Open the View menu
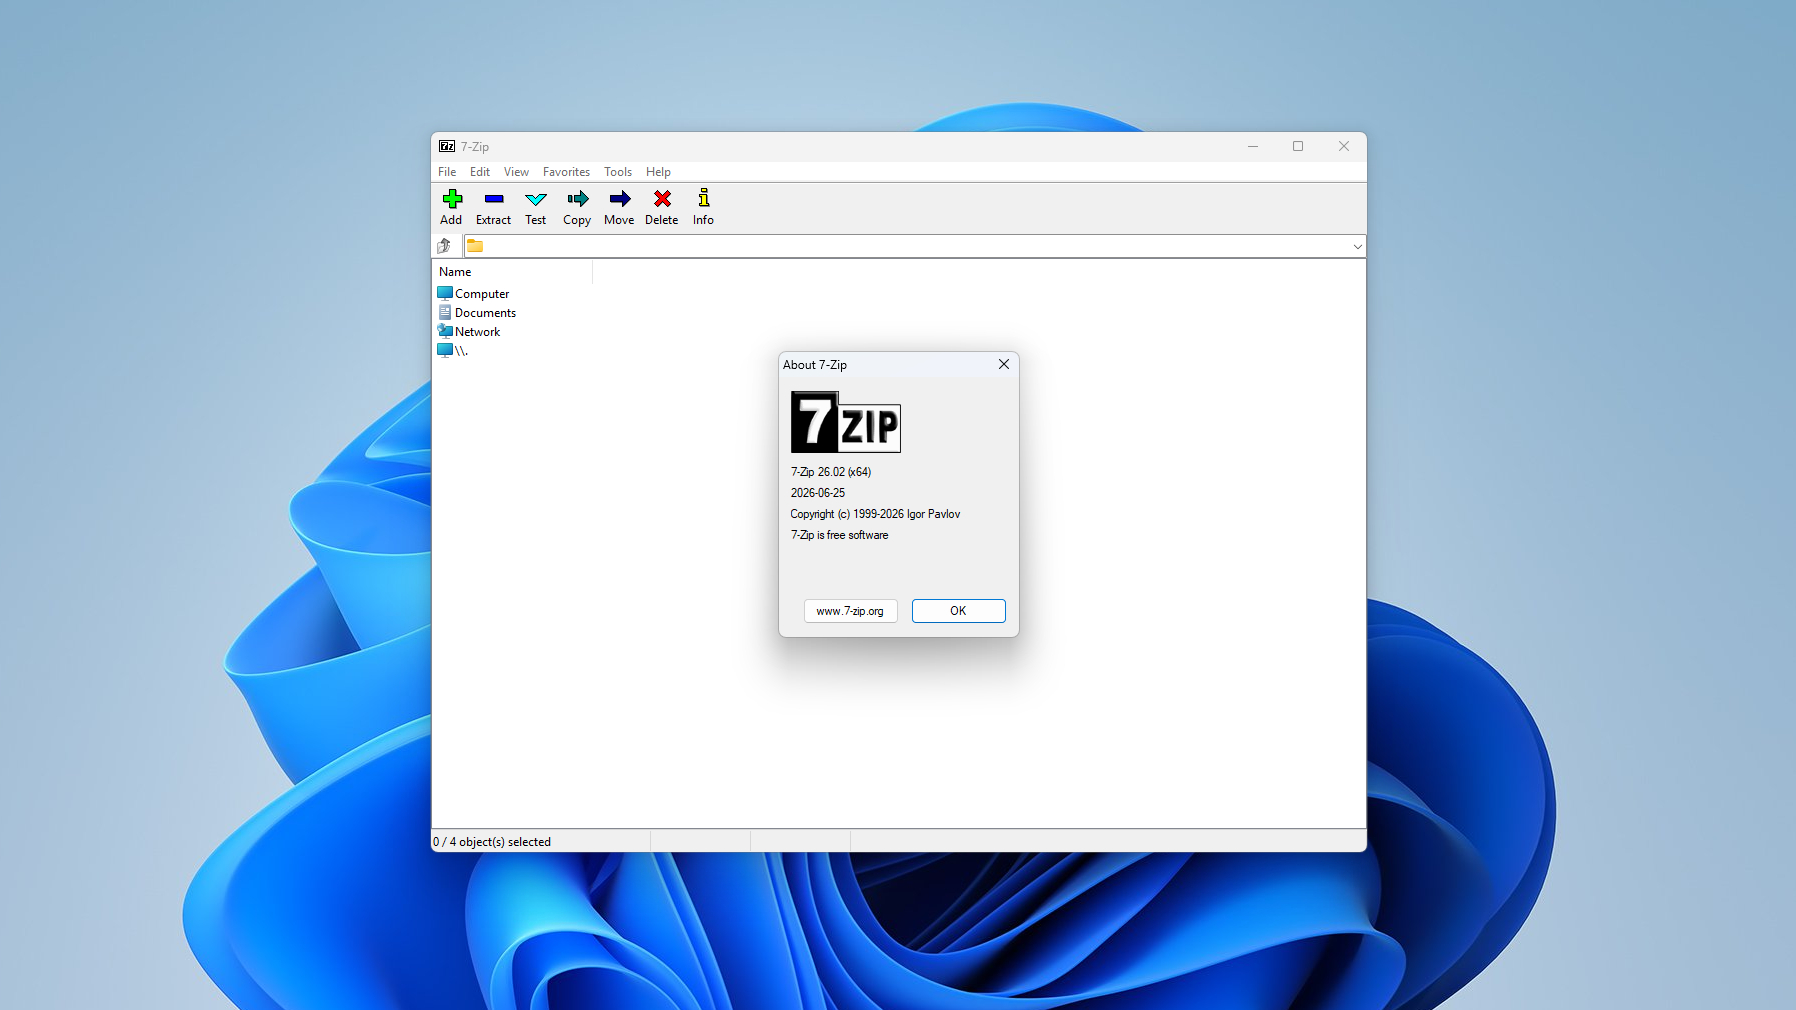The image size is (1796, 1010). 516,172
